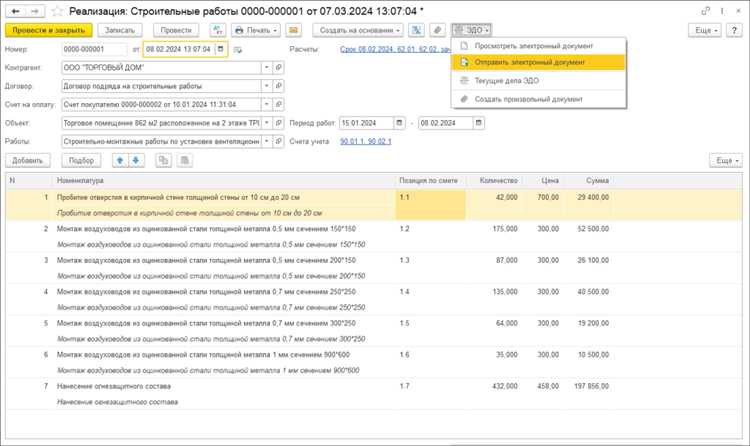
Task: Open the Дт/Кт postings icon
Action: [218, 30]
